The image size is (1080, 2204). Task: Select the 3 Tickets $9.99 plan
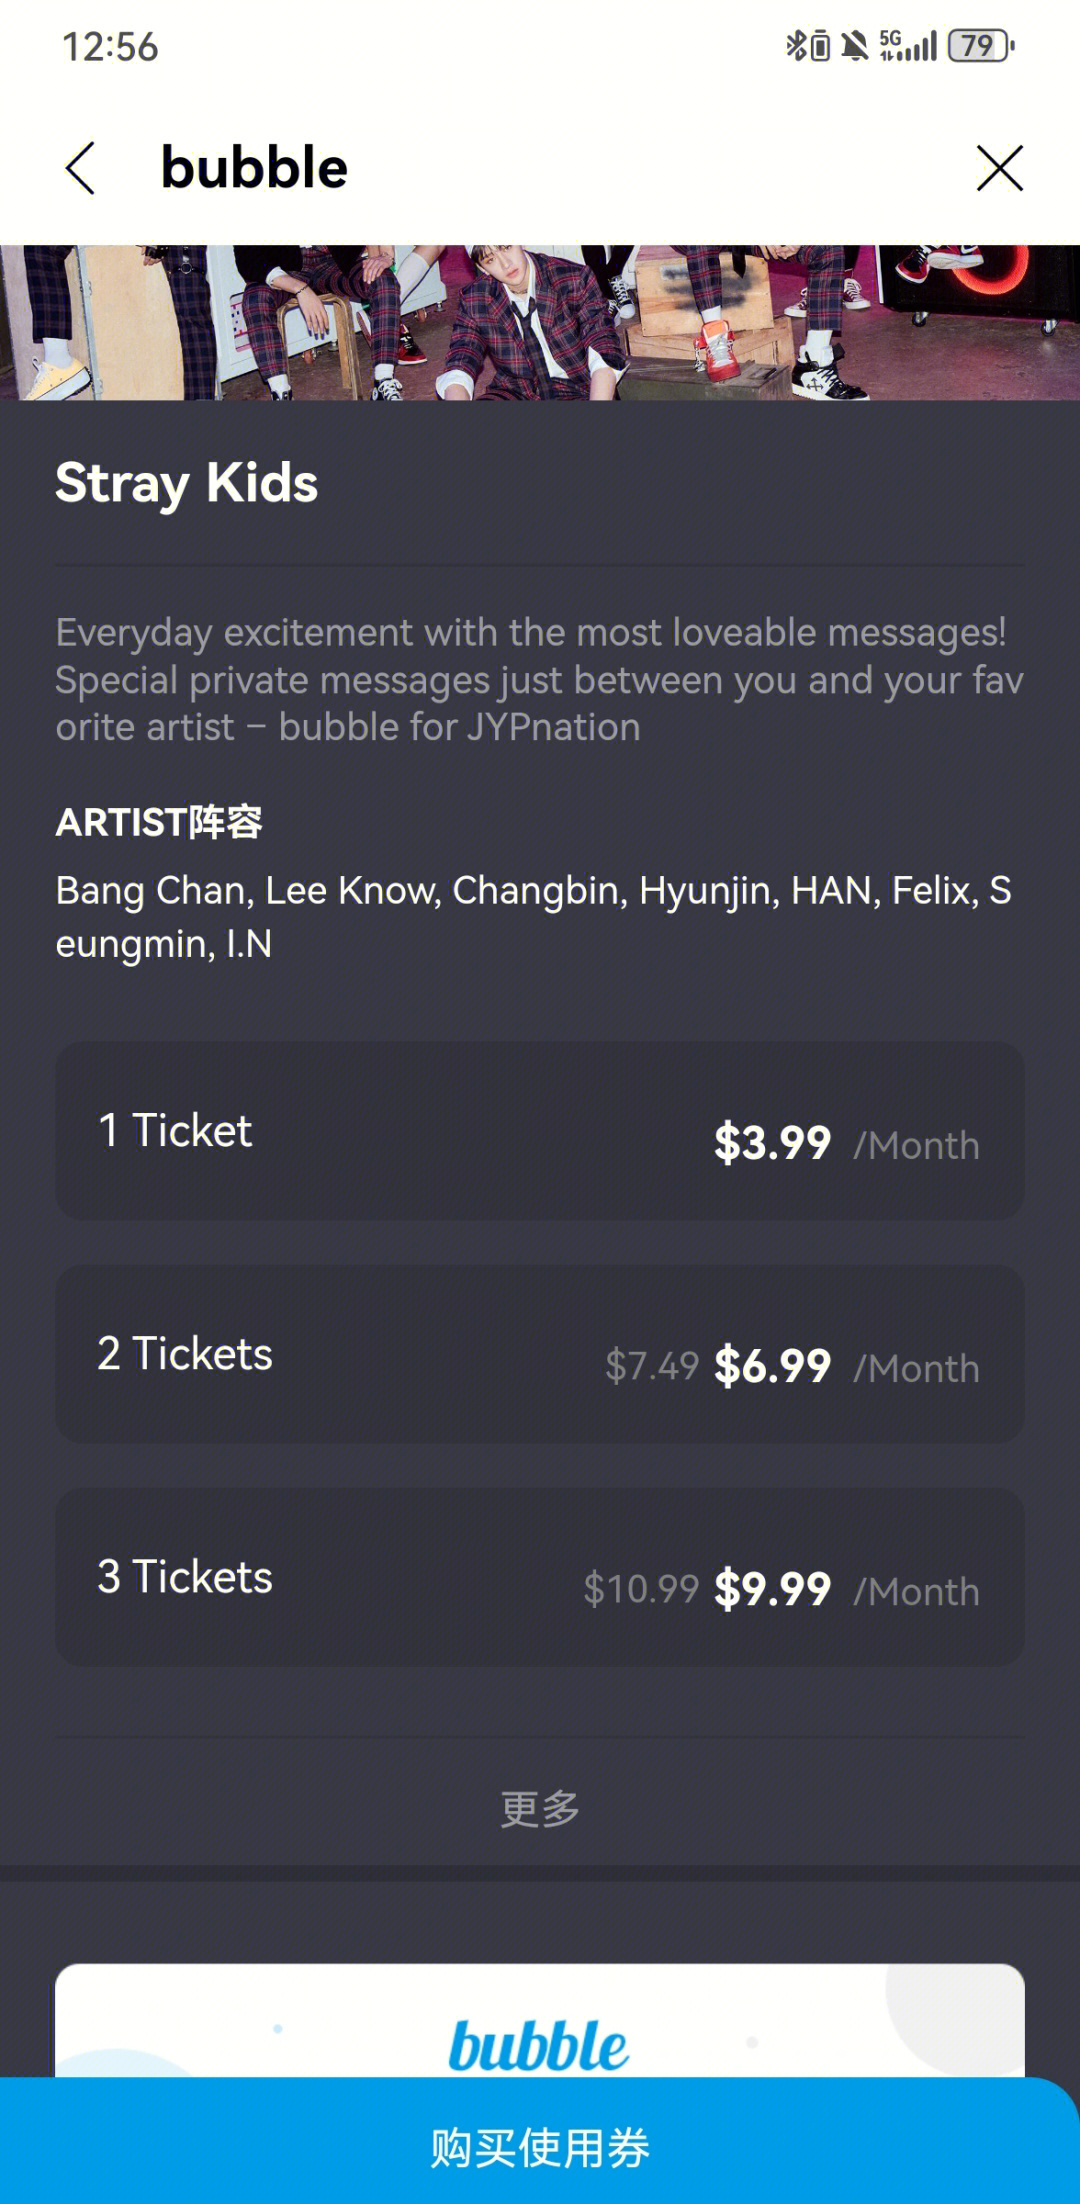coord(540,1577)
